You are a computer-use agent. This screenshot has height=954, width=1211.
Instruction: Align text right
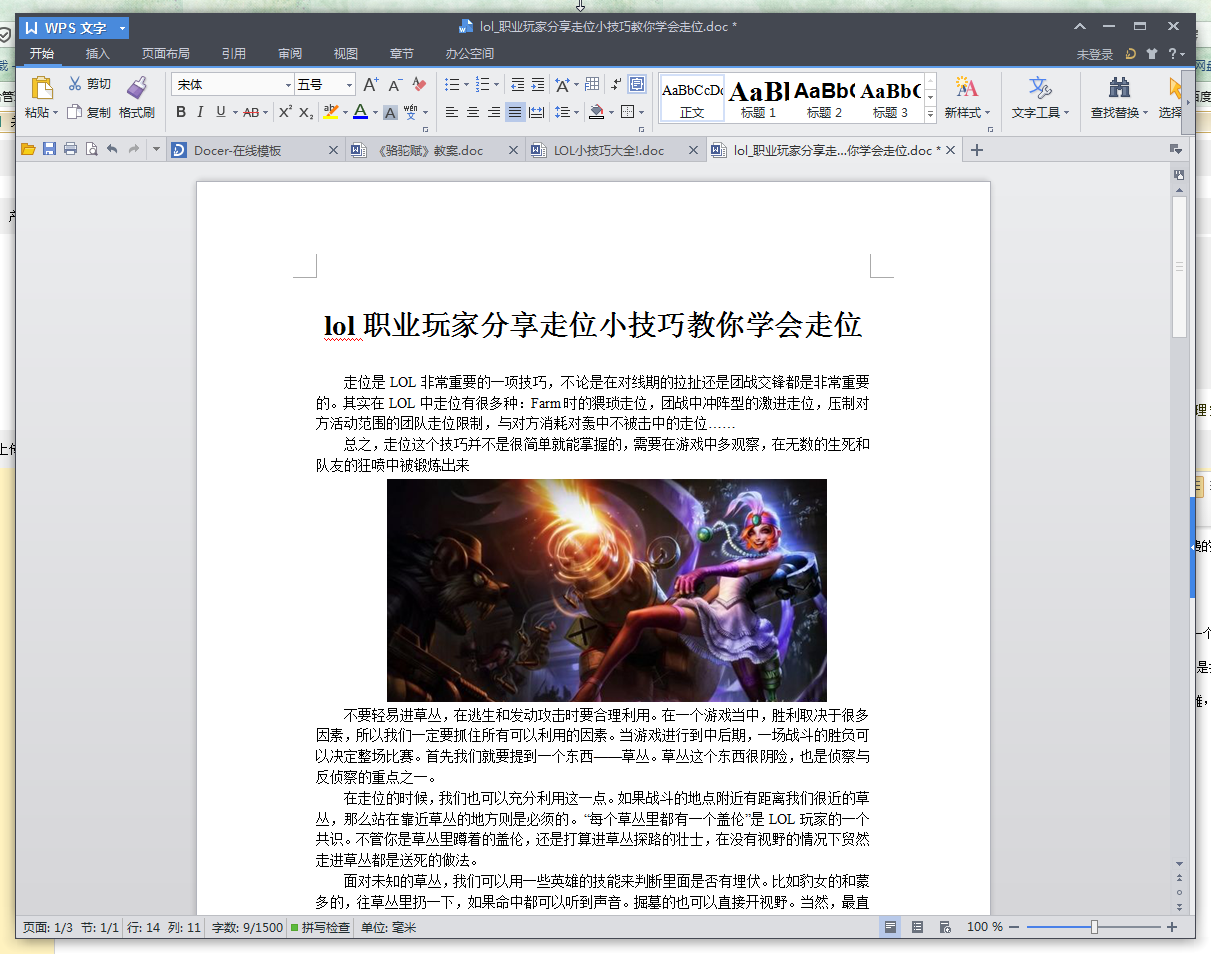[x=494, y=112]
